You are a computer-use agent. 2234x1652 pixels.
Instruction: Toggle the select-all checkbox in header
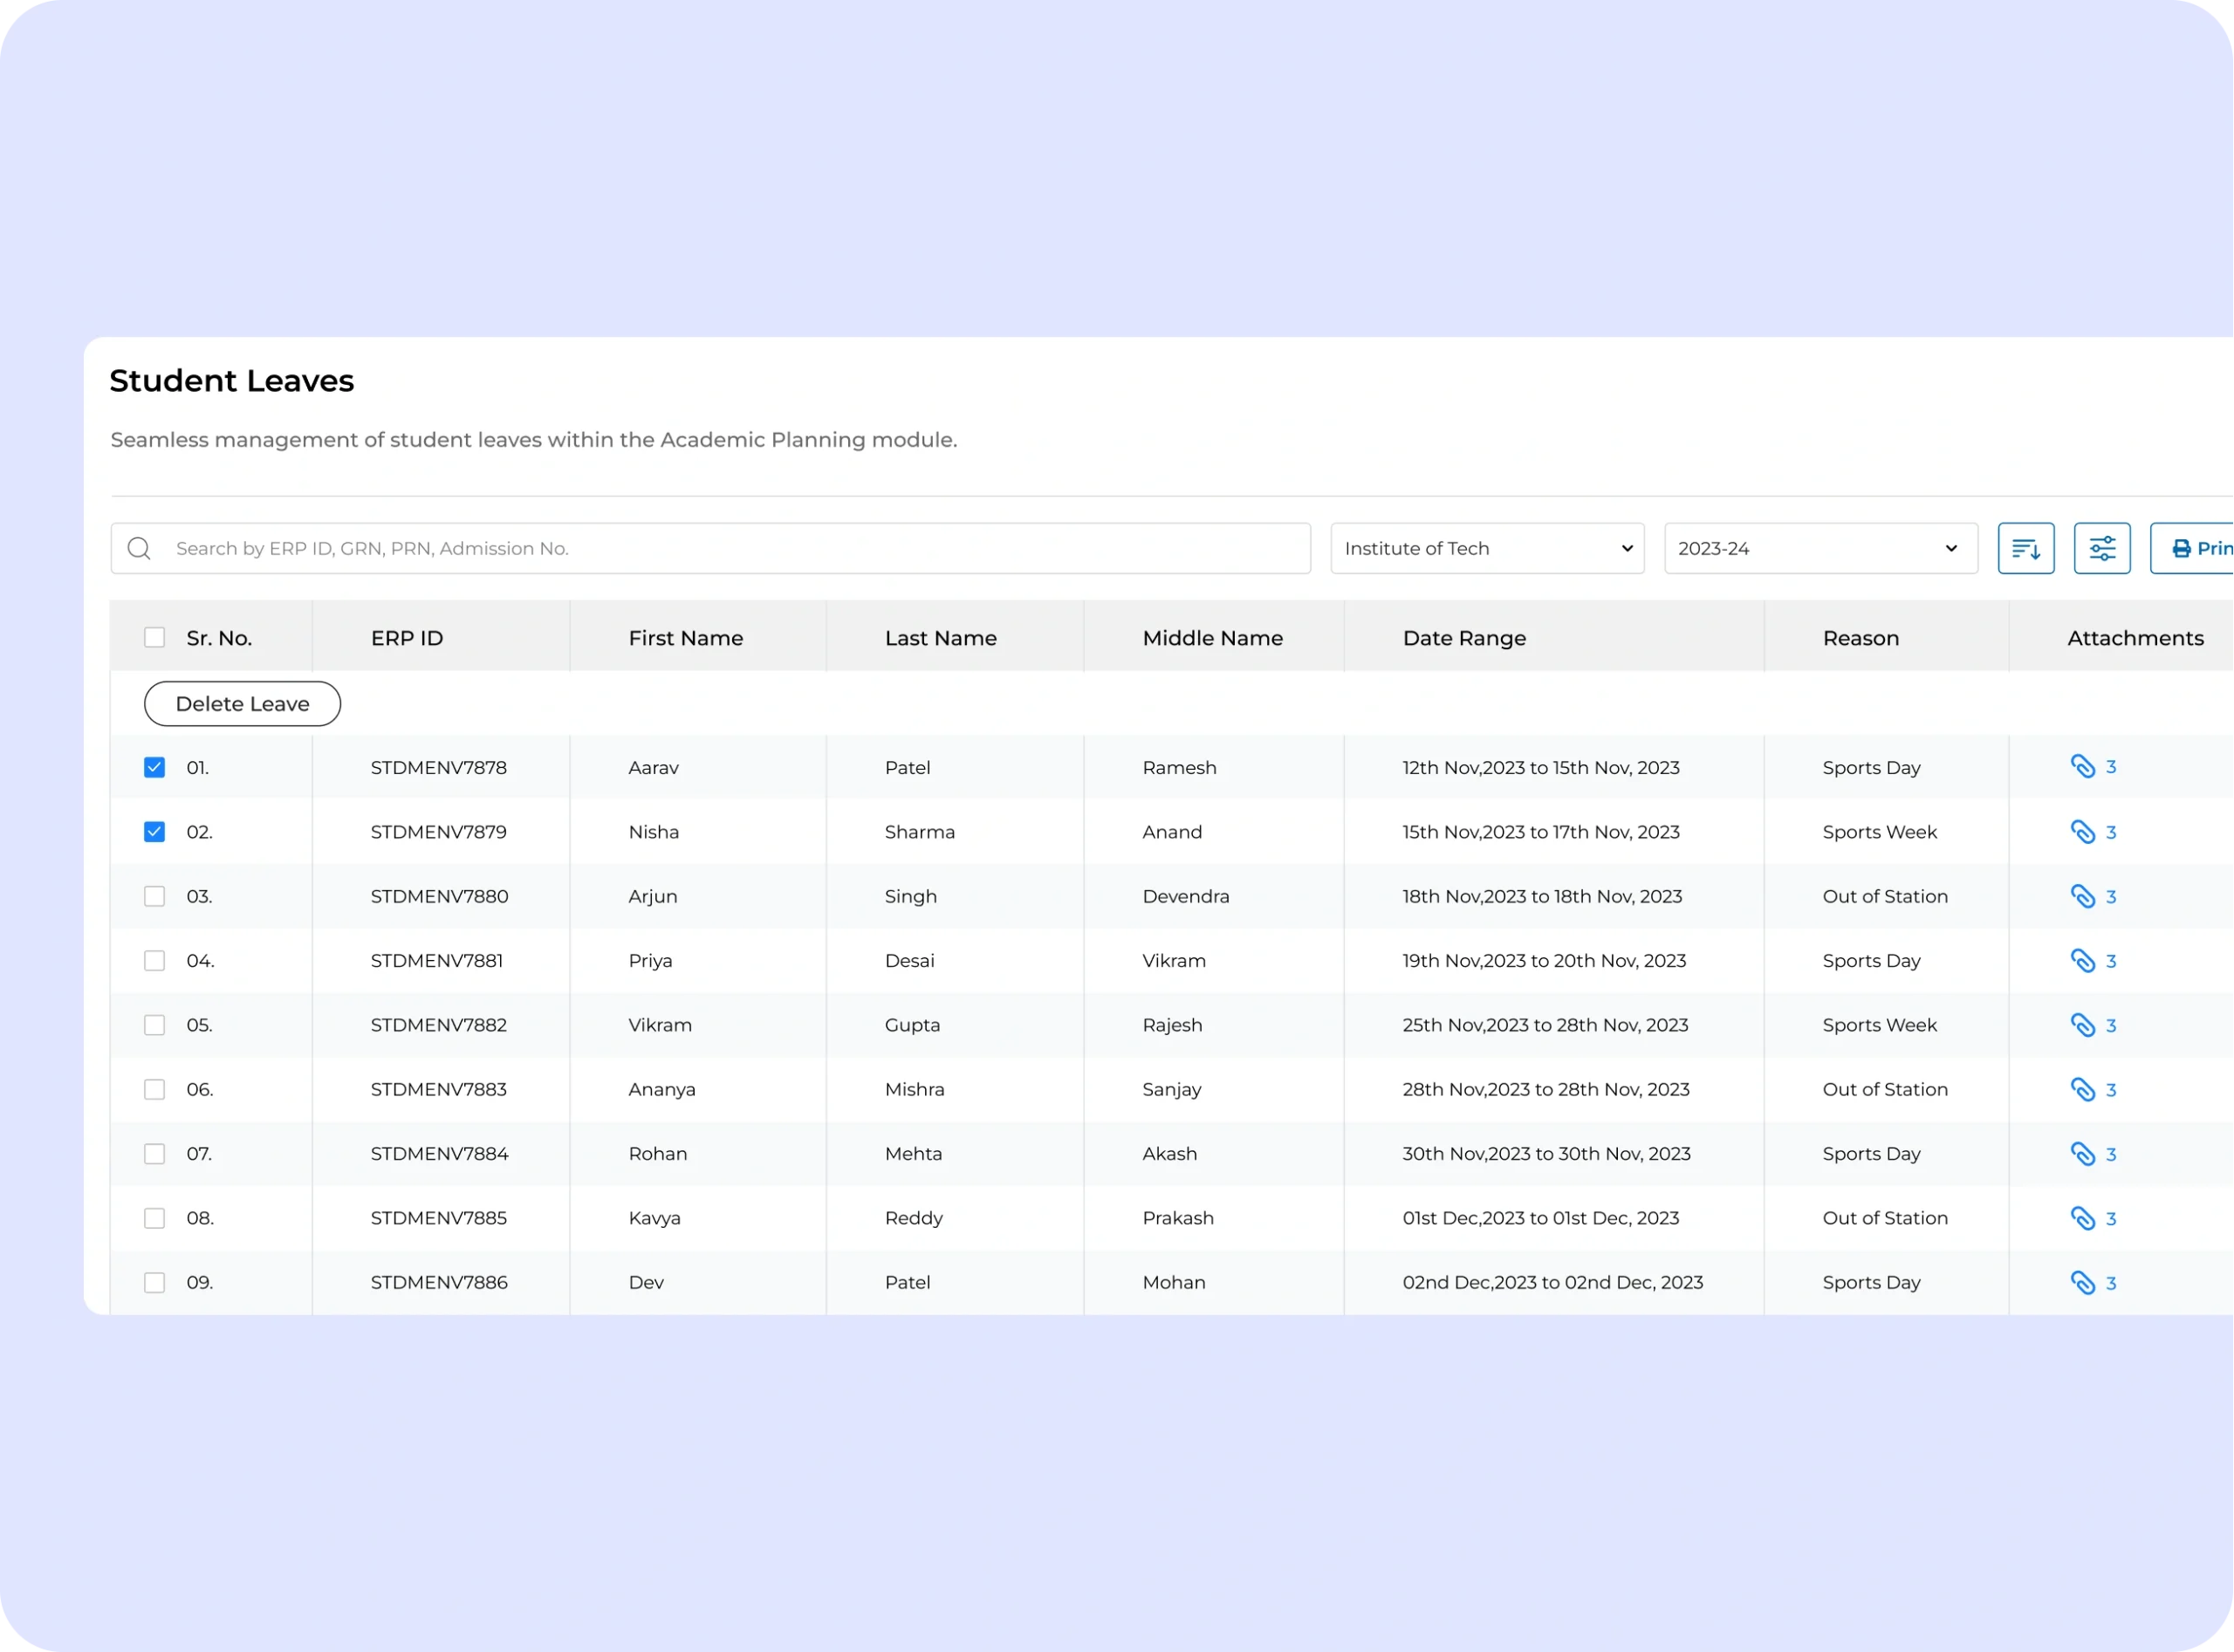click(x=154, y=637)
